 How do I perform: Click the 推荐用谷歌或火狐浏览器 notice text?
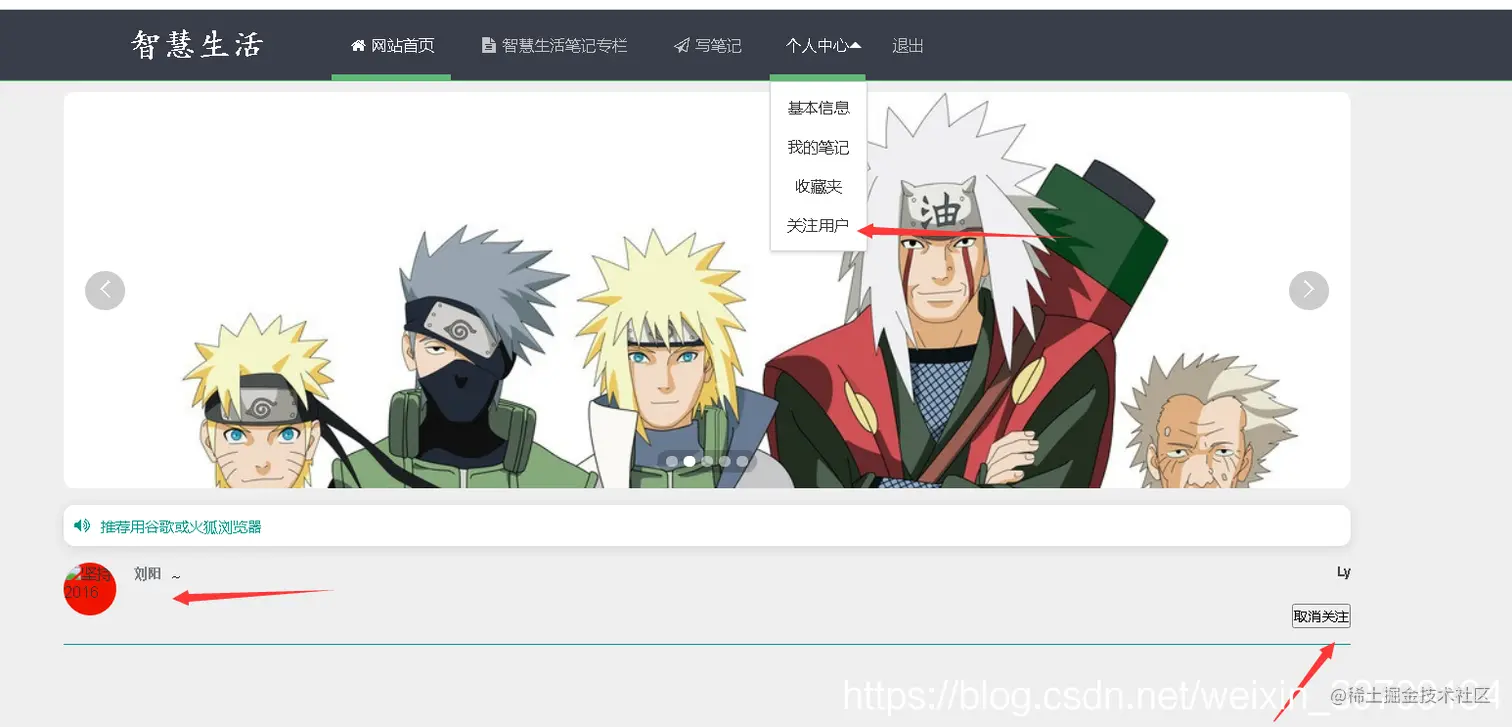(181, 526)
